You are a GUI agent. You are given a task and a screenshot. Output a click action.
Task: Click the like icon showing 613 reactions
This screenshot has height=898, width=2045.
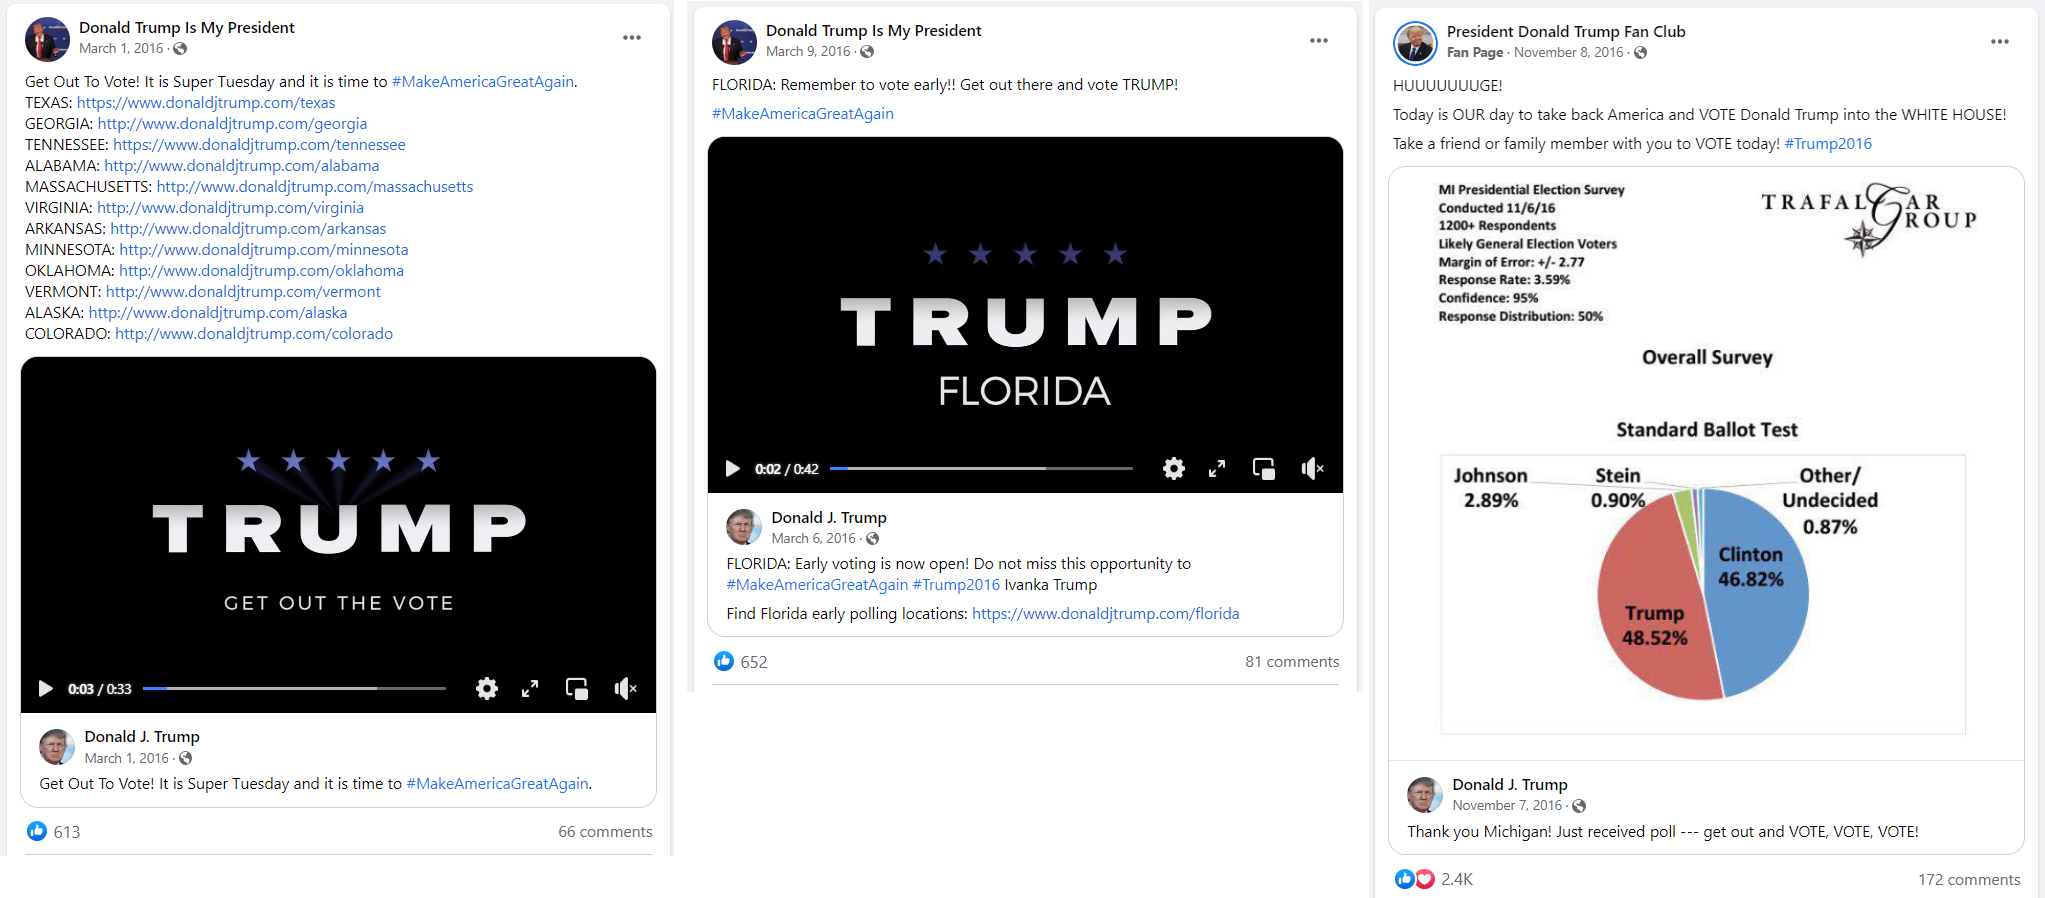point(37,831)
